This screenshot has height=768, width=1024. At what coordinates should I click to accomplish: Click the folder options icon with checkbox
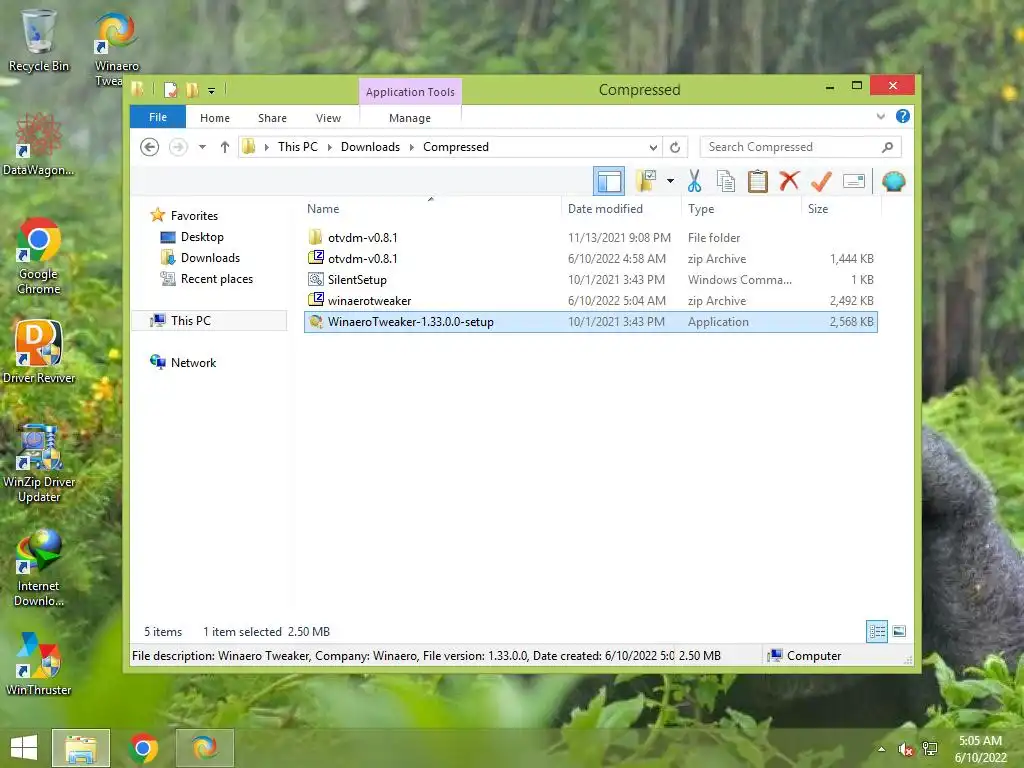point(646,181)
